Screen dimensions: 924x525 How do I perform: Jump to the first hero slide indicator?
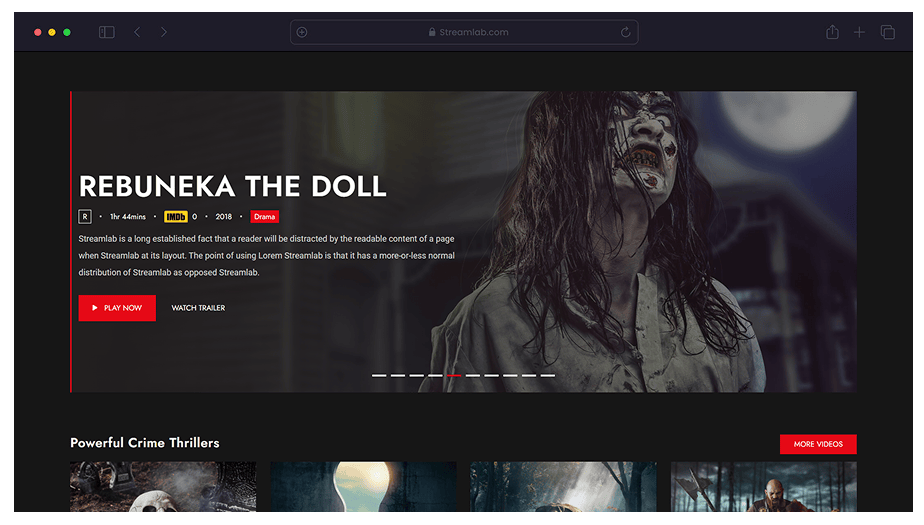coord(379,375)
